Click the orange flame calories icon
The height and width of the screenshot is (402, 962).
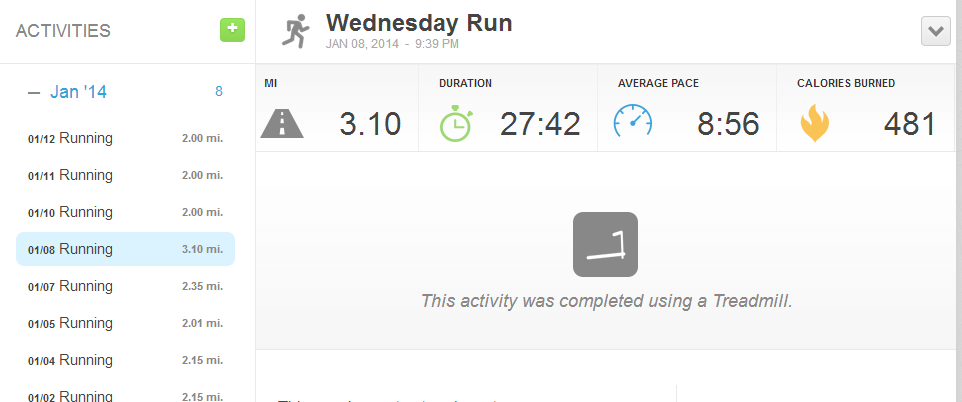(x=815, y=124)
